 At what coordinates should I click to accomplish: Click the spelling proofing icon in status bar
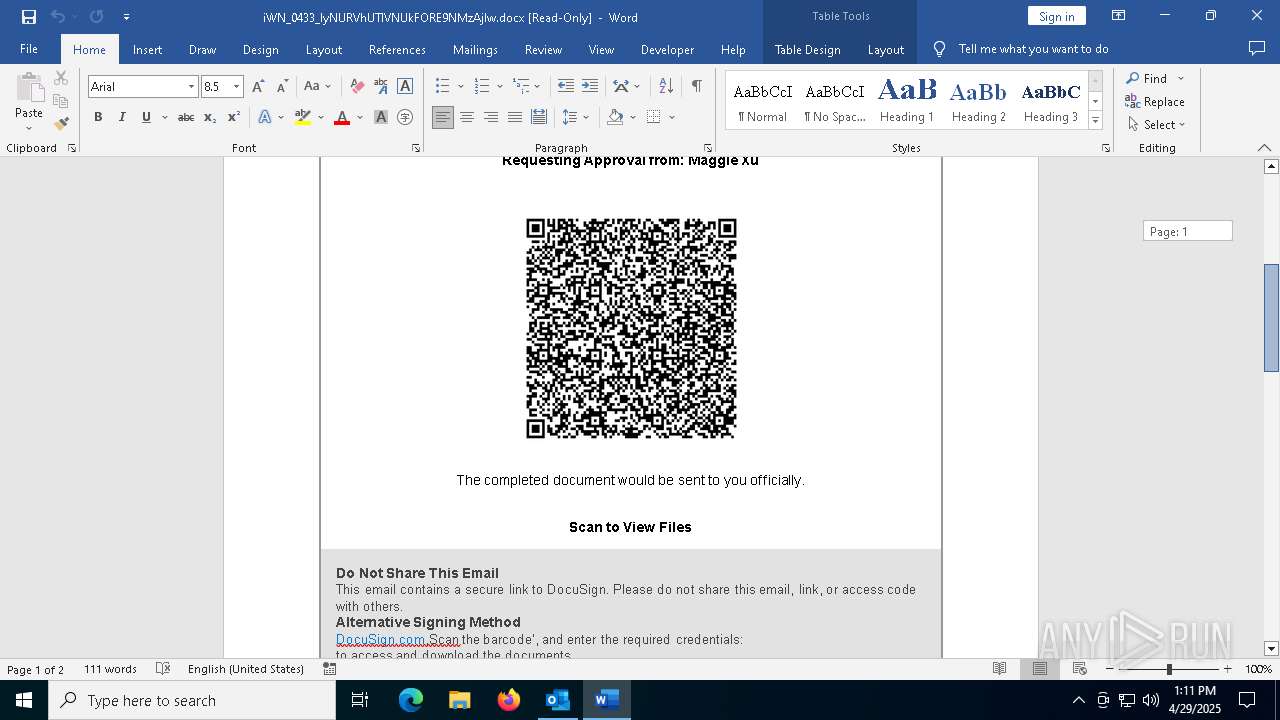pyautogui.click(x=164, y=669)
